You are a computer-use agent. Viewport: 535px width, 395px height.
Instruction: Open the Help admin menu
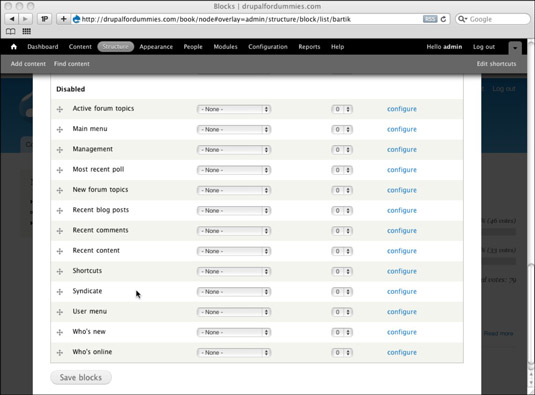point(337,47)
